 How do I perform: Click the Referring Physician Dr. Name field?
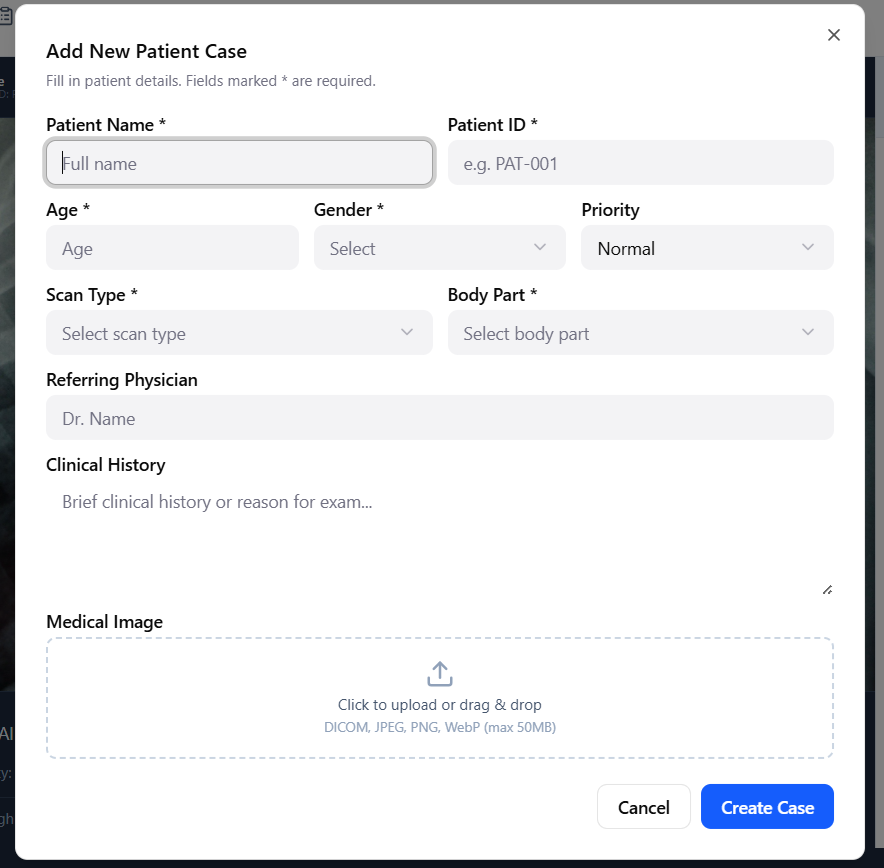[440, 418]
